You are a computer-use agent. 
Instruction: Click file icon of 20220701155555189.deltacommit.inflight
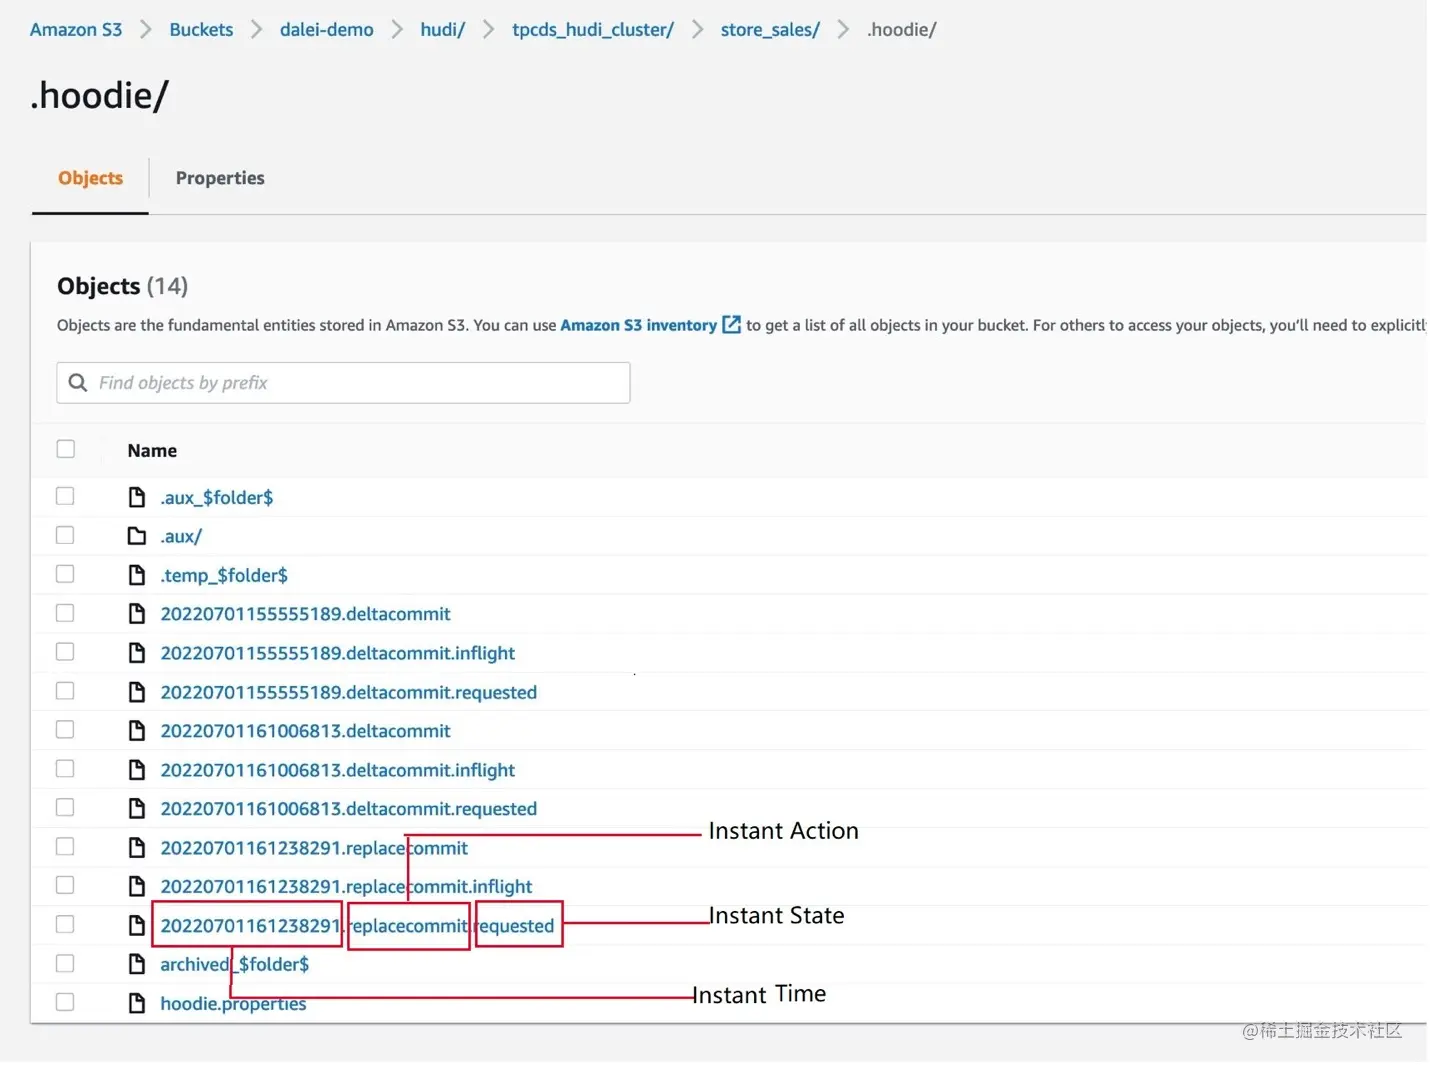[x=137, y=653]
